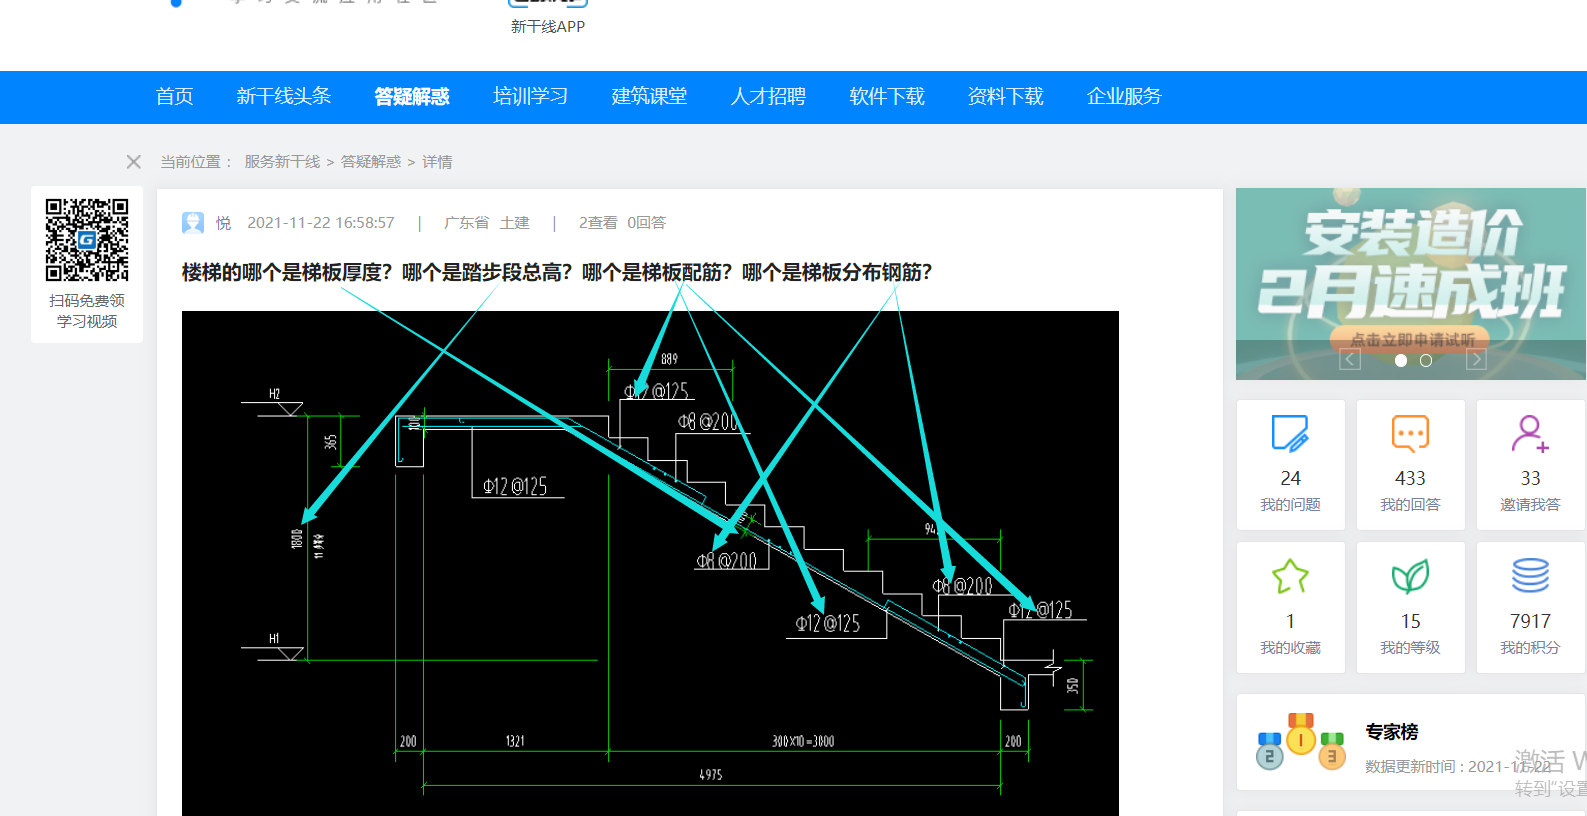This screenshot has height=816, width=1587.
Task: Click the 我的等级 label
Action: click(x=1410, y=648)
